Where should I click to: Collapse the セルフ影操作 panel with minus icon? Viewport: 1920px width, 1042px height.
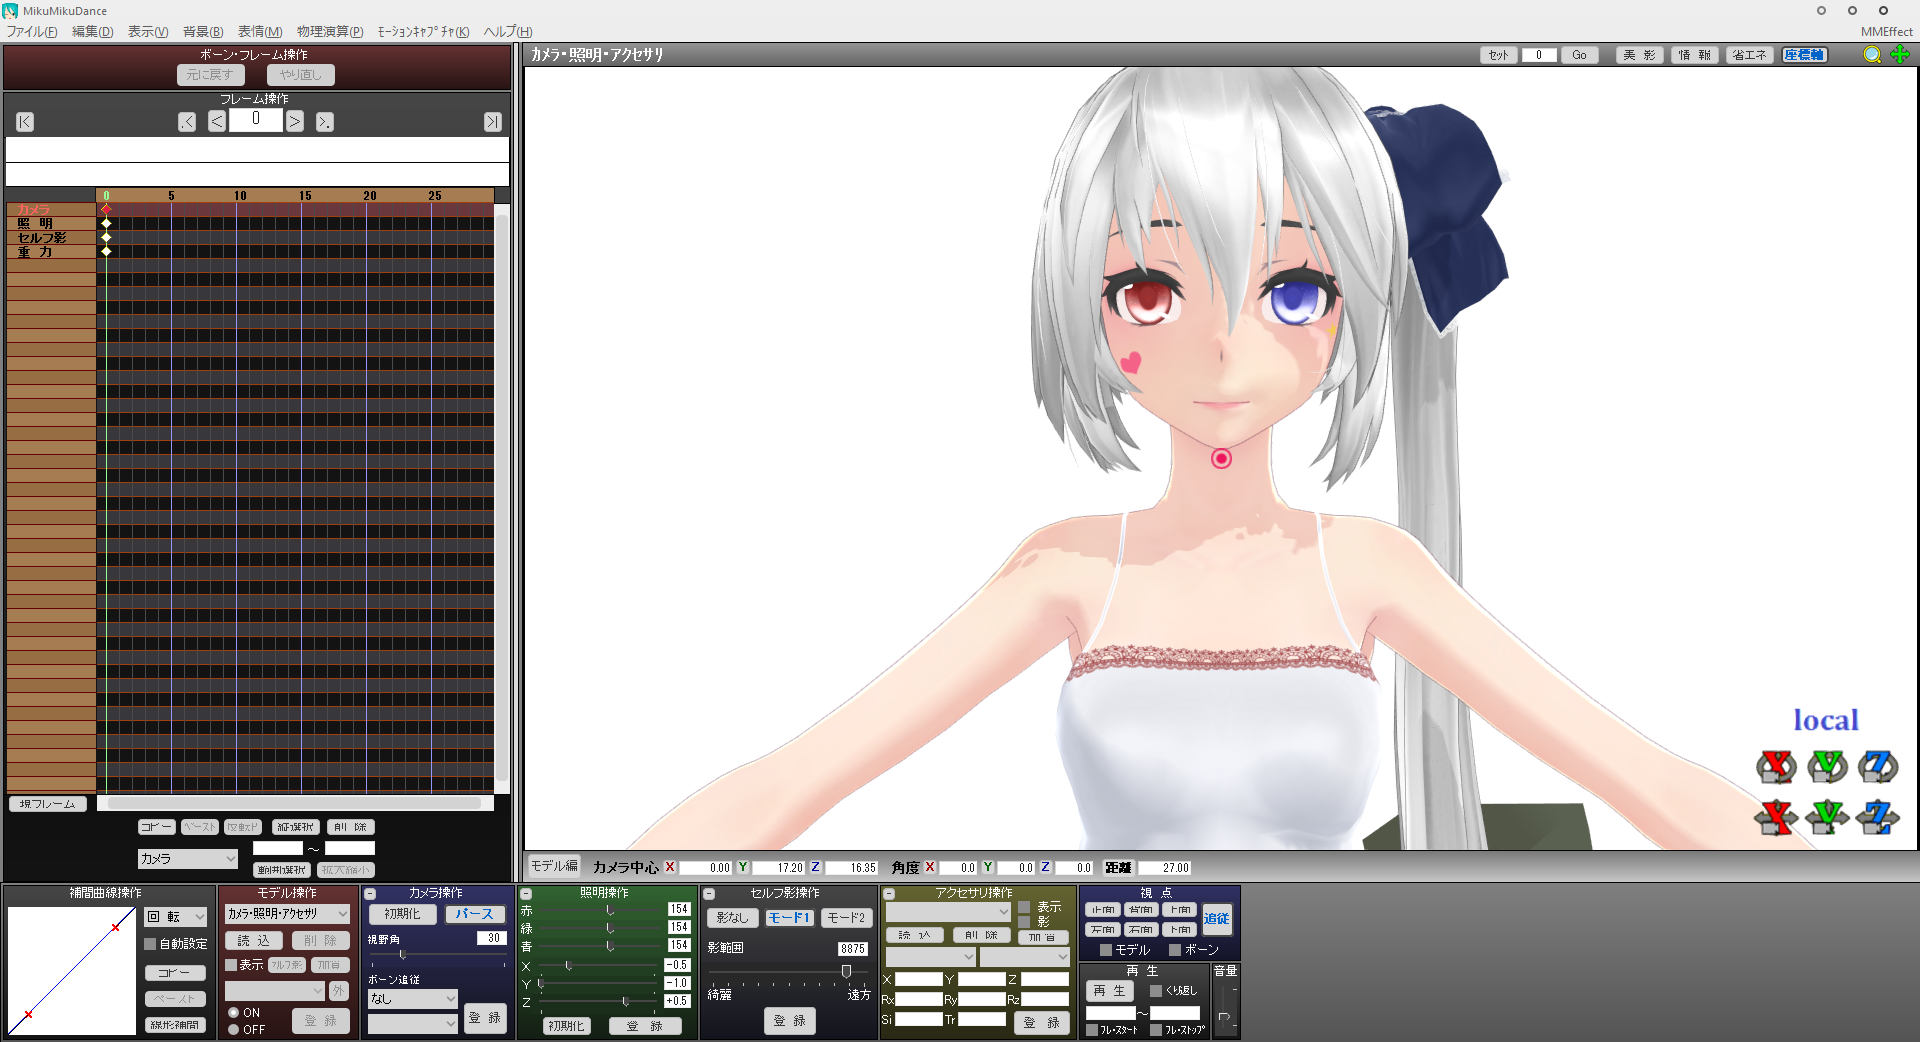(709, 894)
